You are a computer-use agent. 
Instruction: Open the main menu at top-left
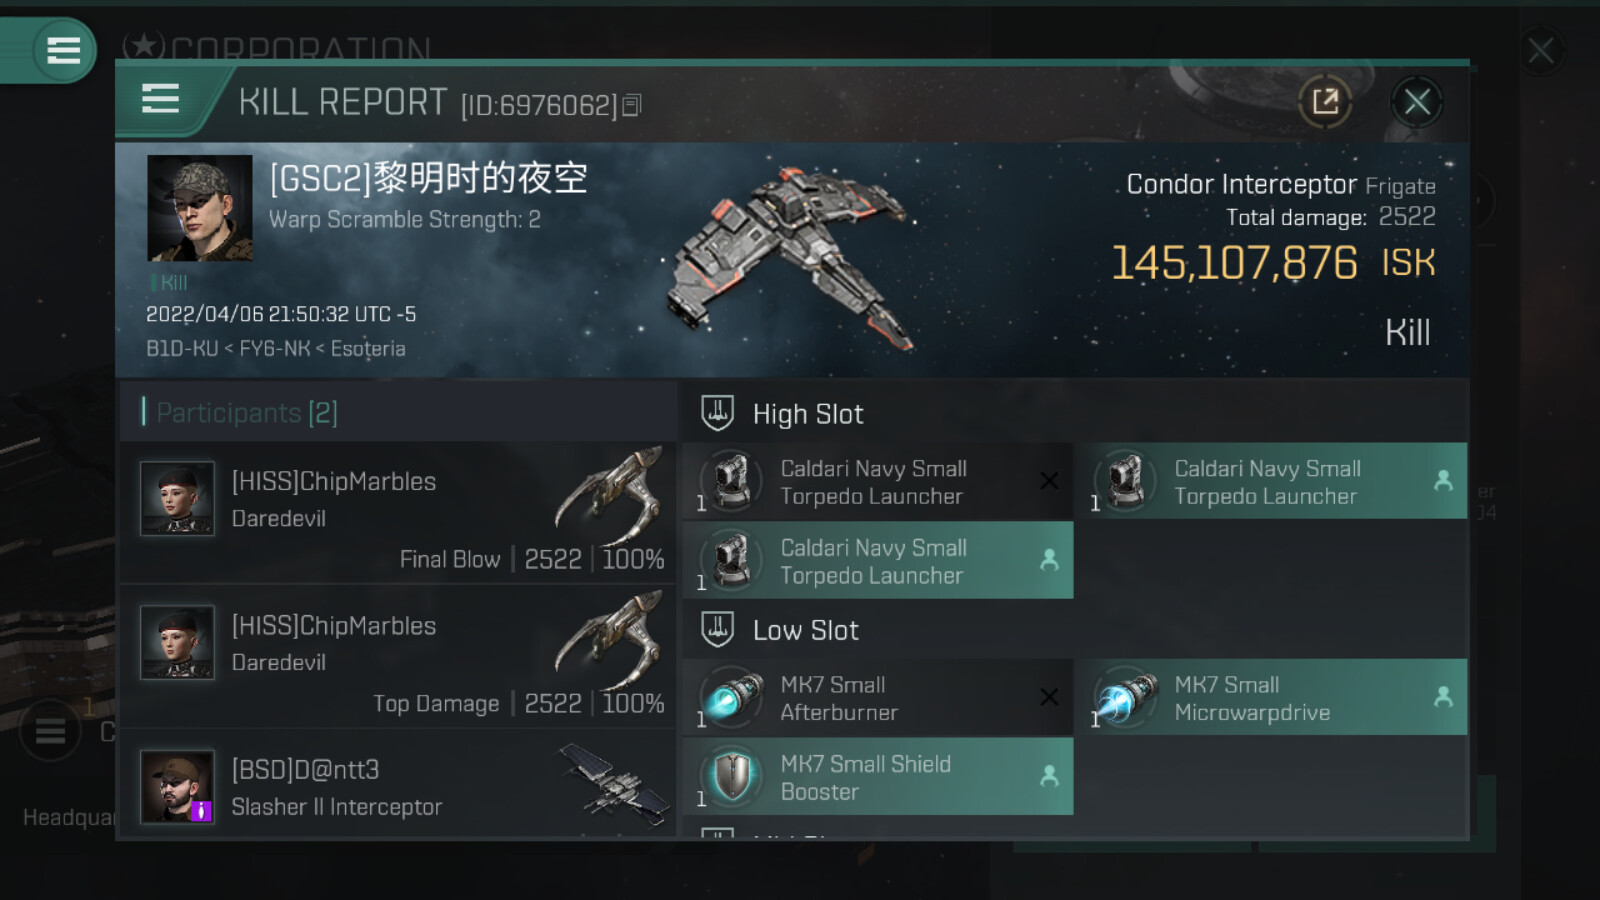[63, 50]
